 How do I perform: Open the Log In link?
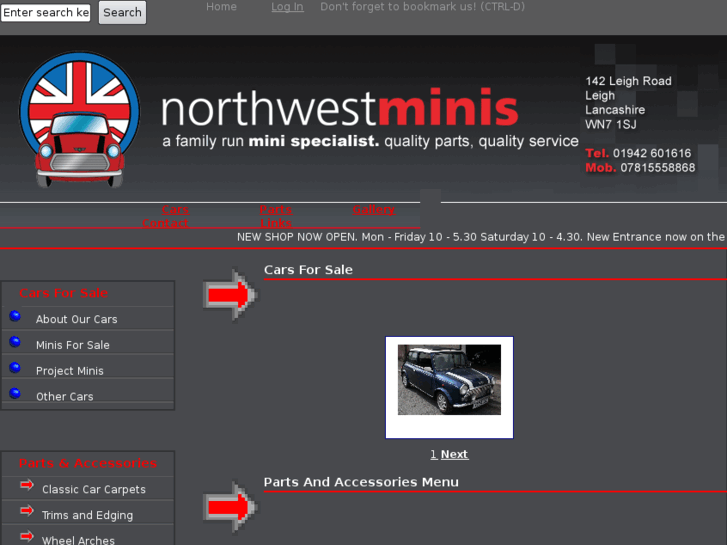tap(287, 6)
